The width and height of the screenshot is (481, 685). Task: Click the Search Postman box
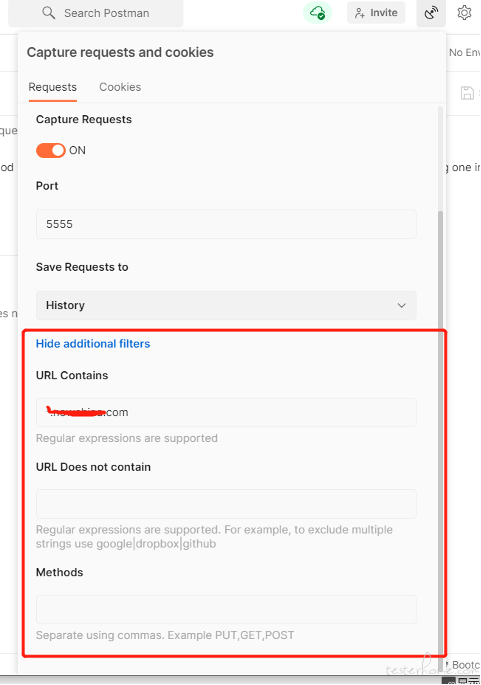tap(96, 13)
